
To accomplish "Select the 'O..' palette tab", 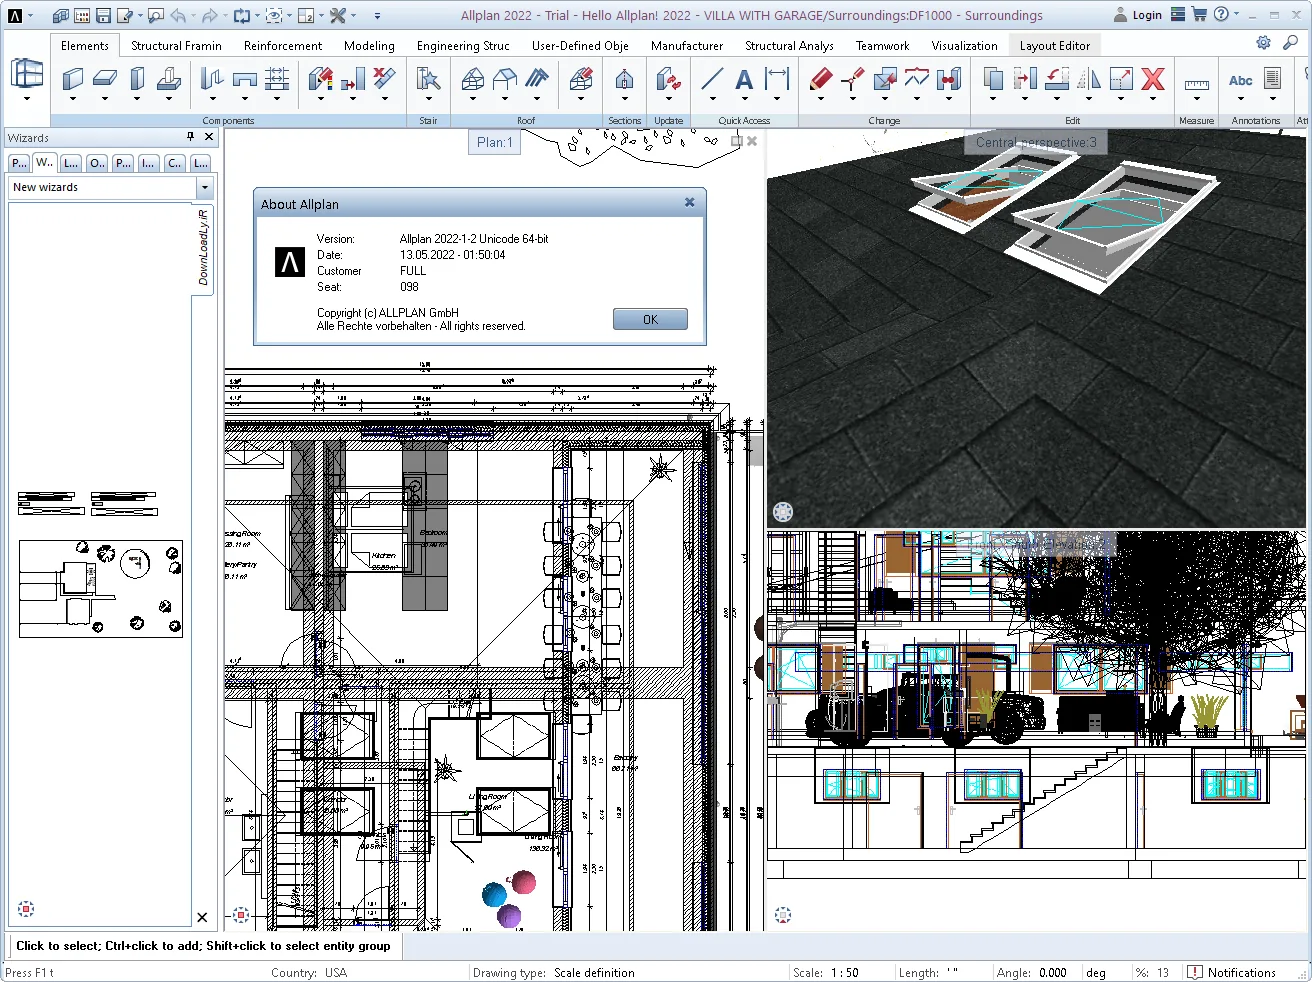I will click(x=96, y=163).
